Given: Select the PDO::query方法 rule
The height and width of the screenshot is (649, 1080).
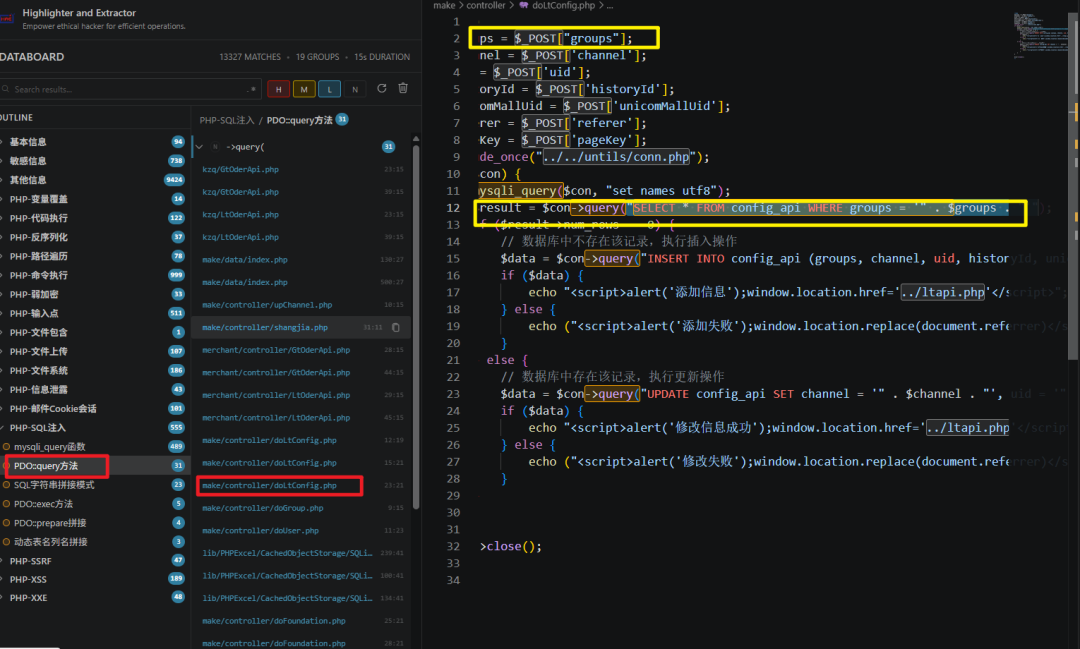Looking at the screenshot, I should 45,466.
